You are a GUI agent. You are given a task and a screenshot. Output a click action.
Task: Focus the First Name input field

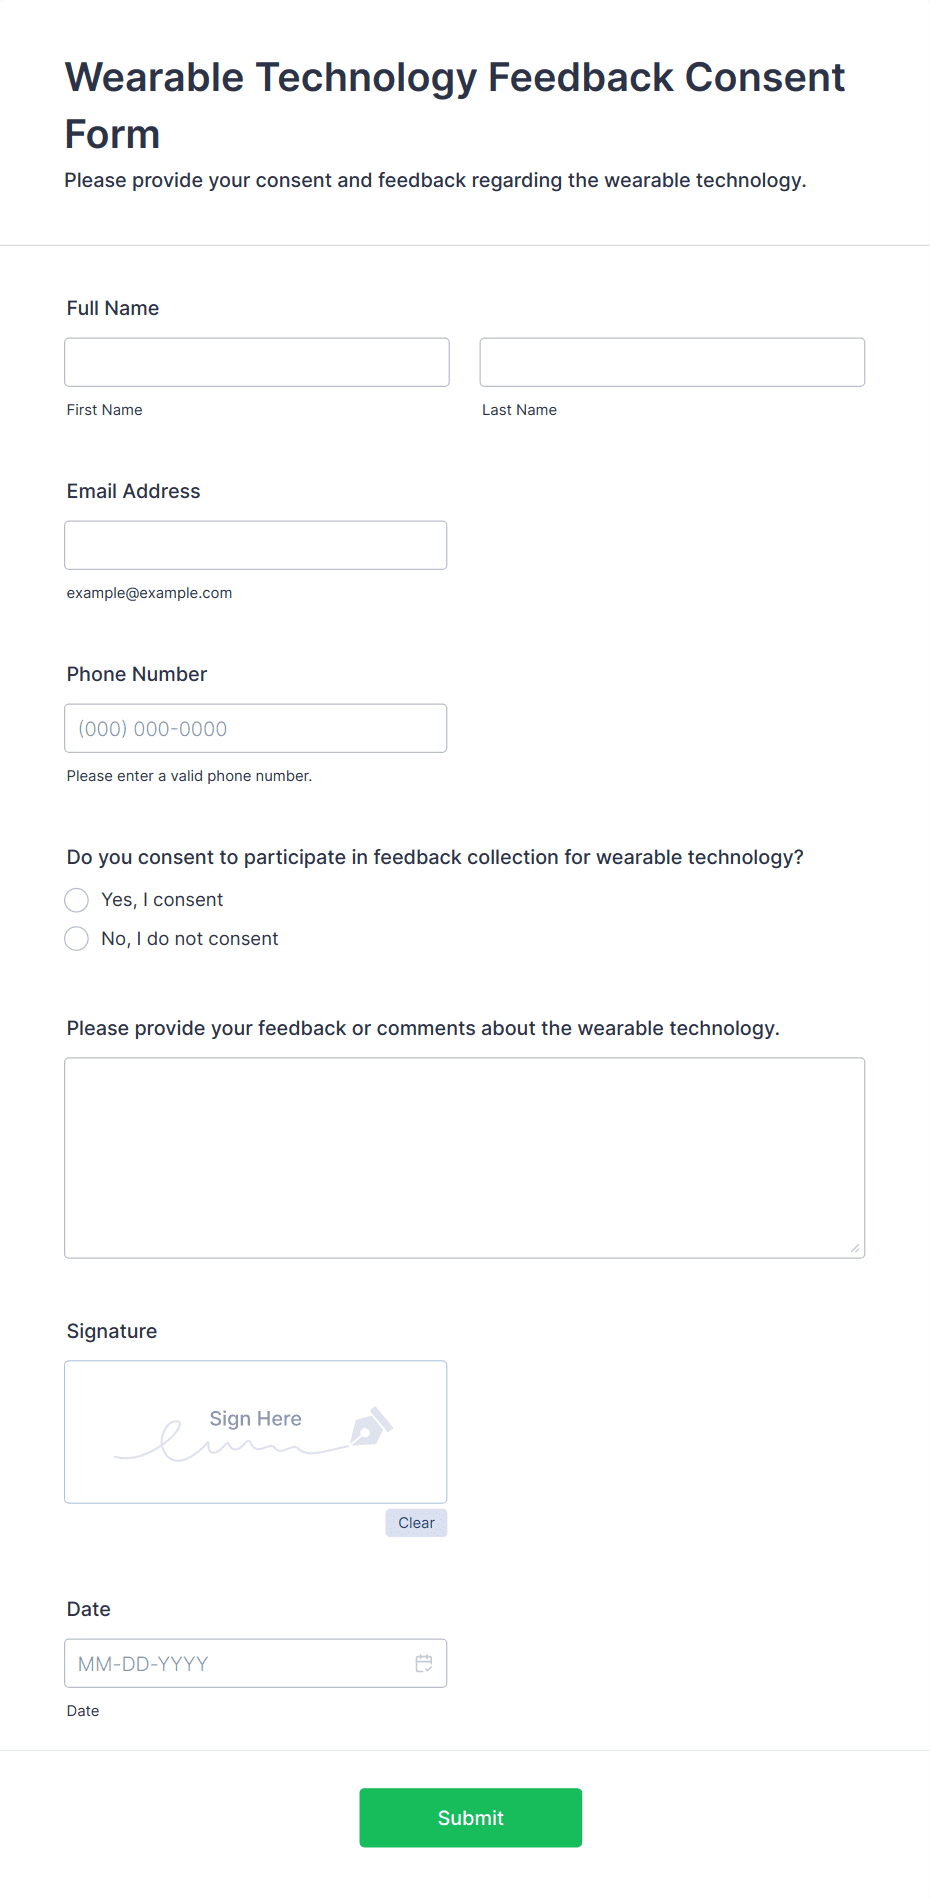point(257,362)
